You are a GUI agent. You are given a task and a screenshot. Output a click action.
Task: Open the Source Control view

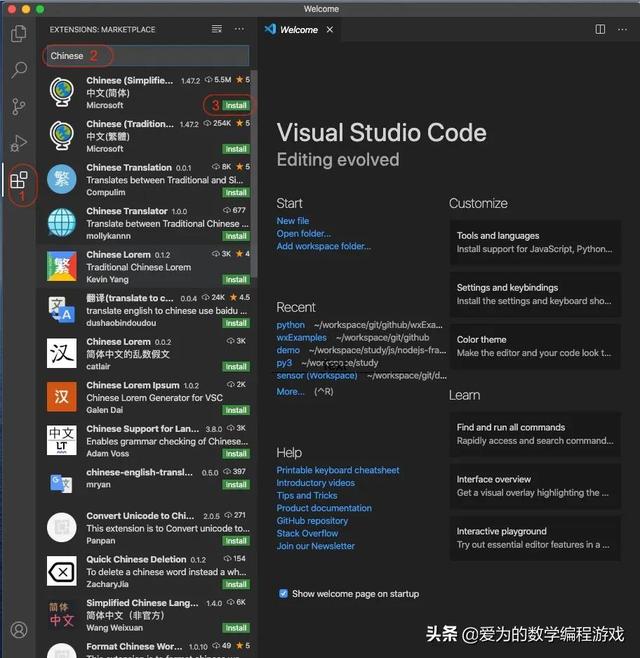(x=19, y=107)
